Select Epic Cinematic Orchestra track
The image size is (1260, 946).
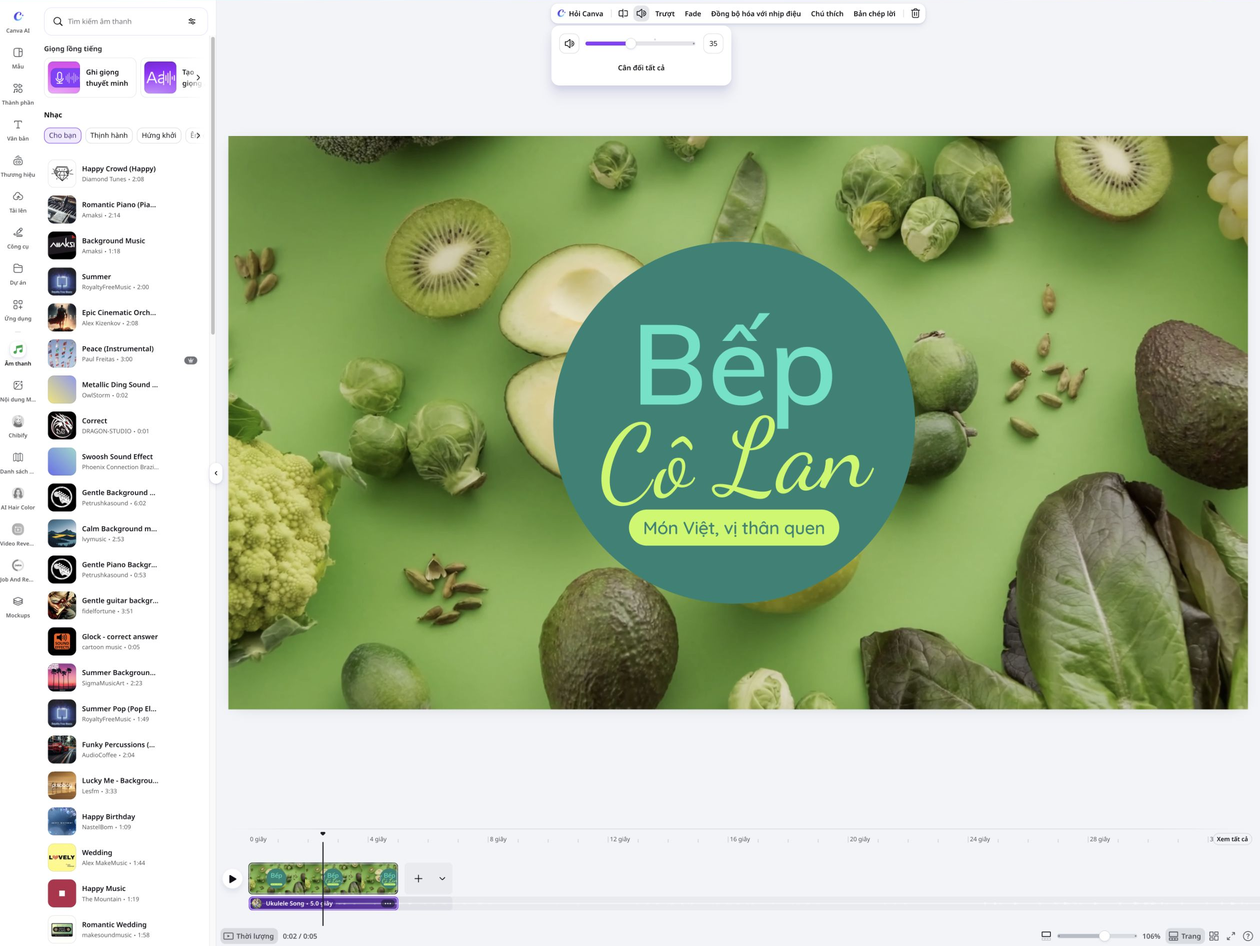pos(121,318)
